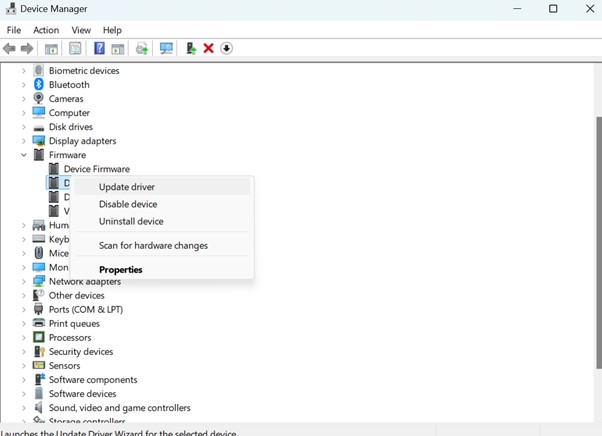This screenshot has width=602, height=436.
Task: Close the Device Manager window
Action: tap(590, 8)
